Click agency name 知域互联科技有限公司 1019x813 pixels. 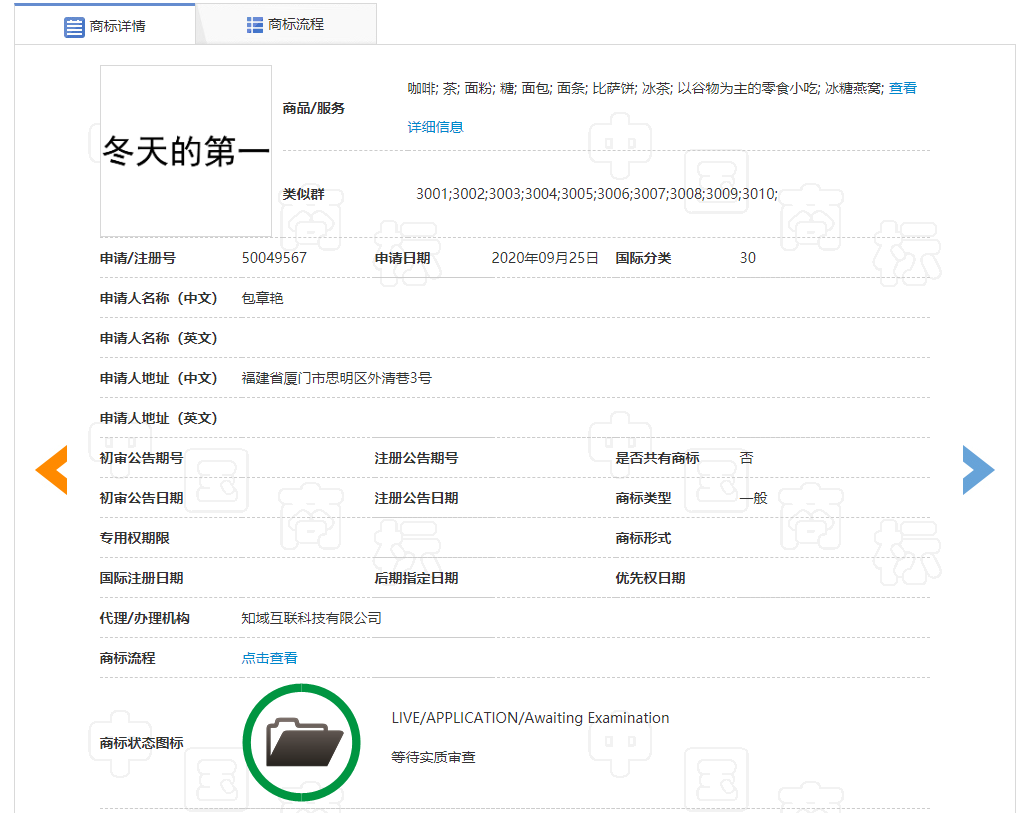311,618
